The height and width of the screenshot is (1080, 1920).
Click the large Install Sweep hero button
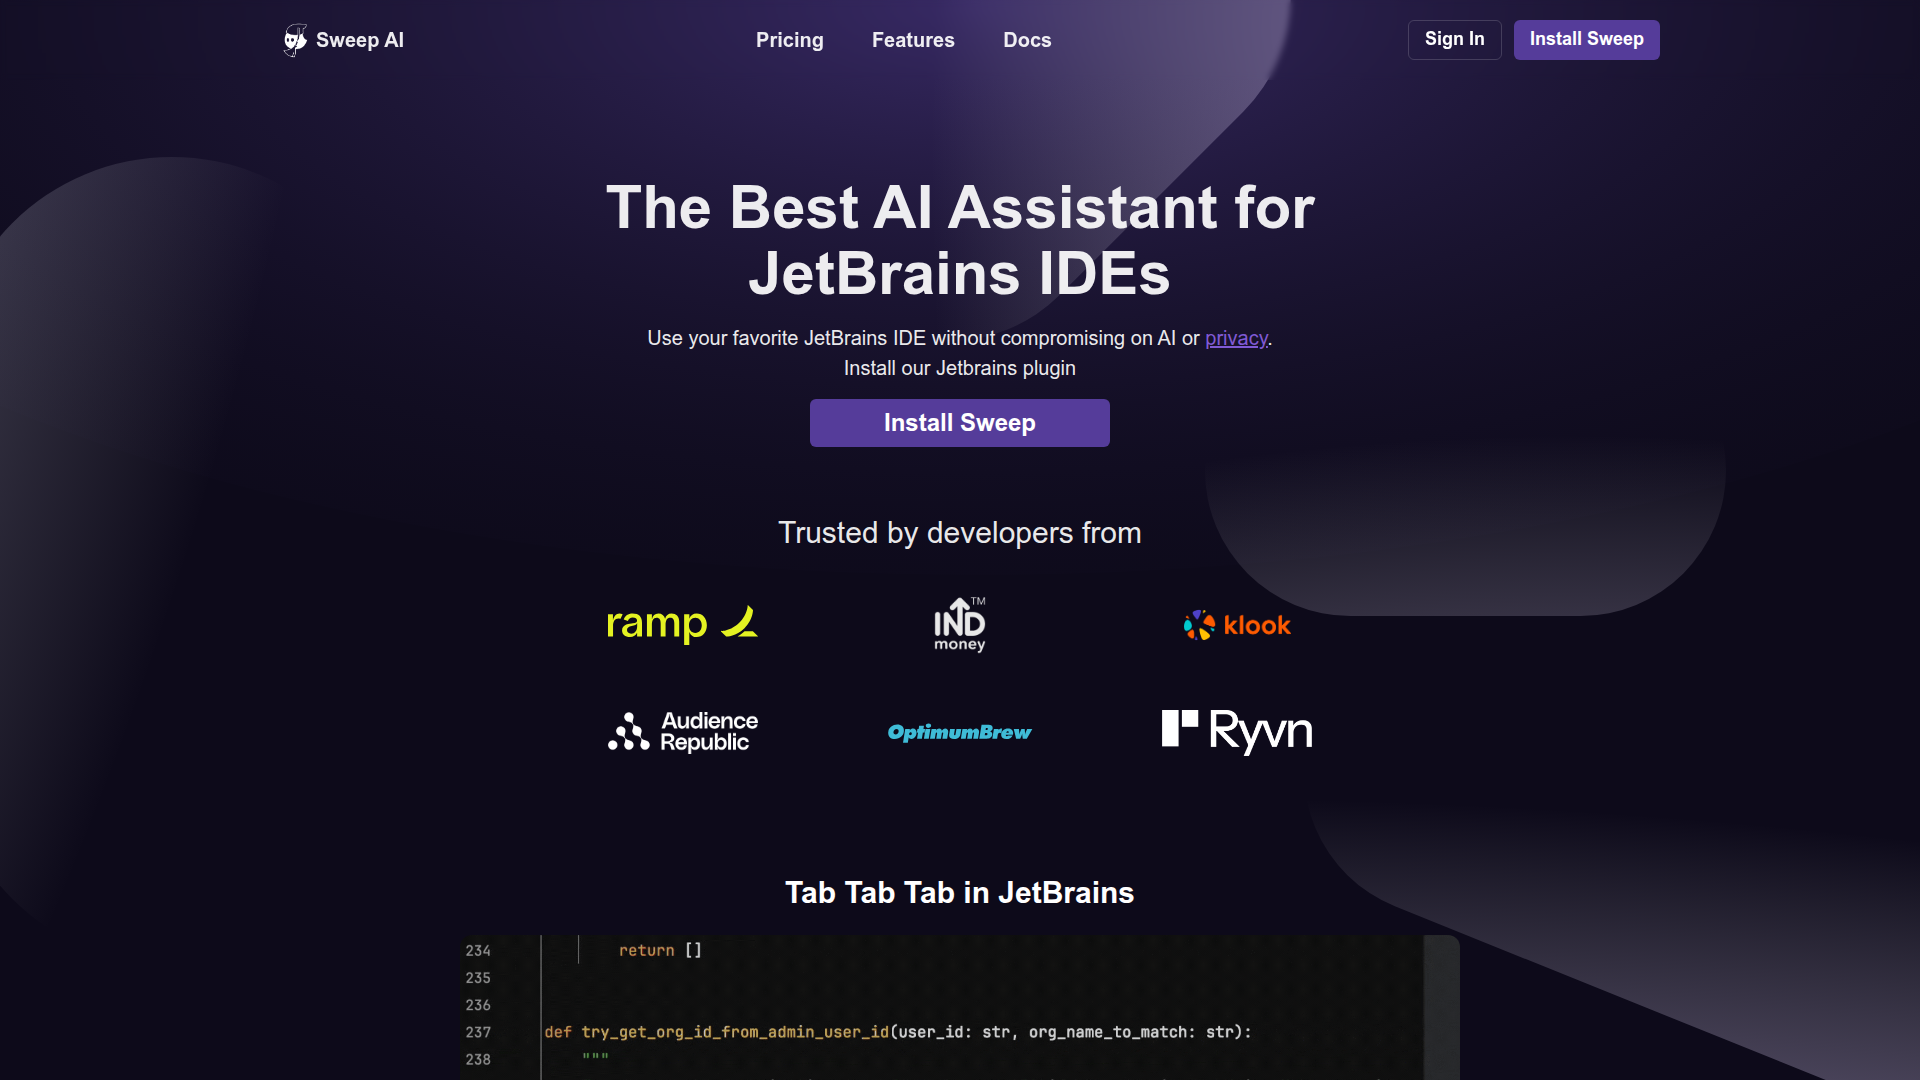pyautogui.click(x=959, y=423)
